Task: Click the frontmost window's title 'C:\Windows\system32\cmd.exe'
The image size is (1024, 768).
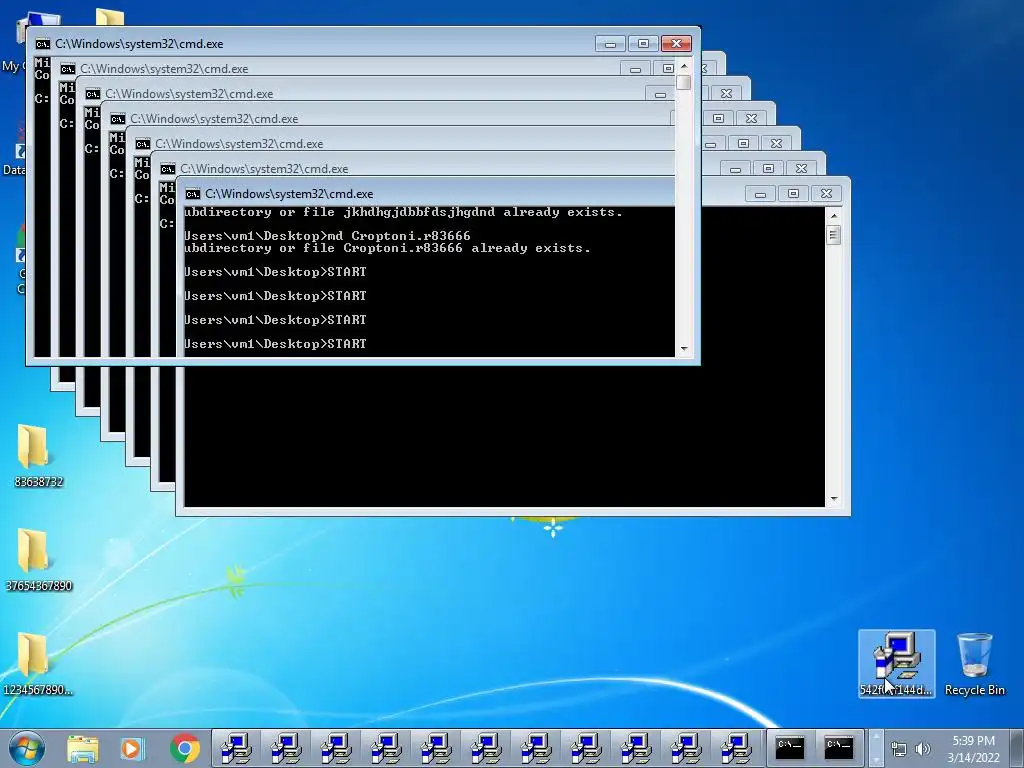Action: coord(139,44)
